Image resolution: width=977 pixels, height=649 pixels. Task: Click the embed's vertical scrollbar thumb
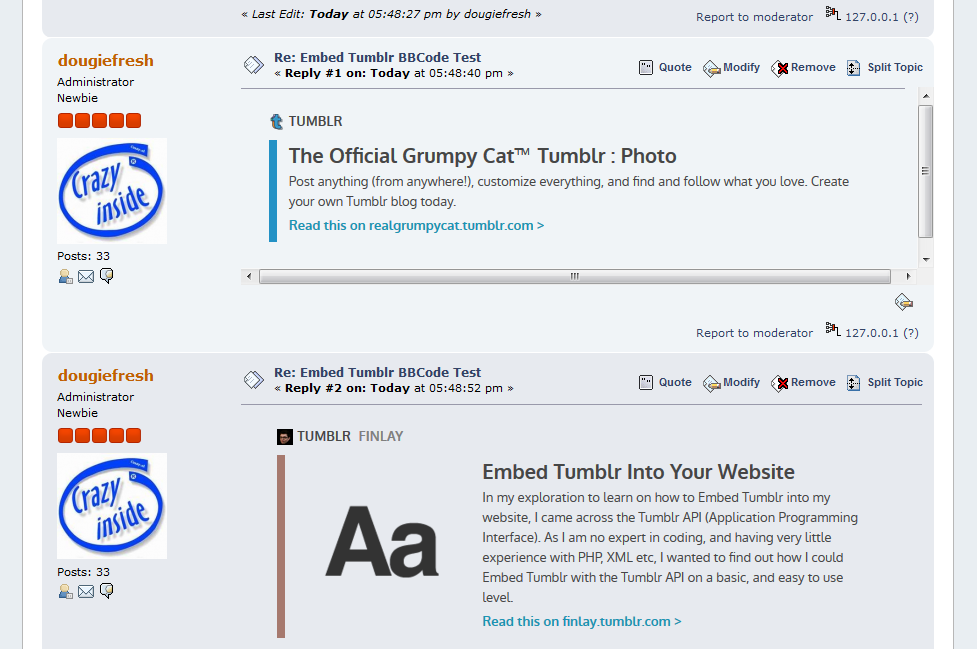click(x=926, y=171)
